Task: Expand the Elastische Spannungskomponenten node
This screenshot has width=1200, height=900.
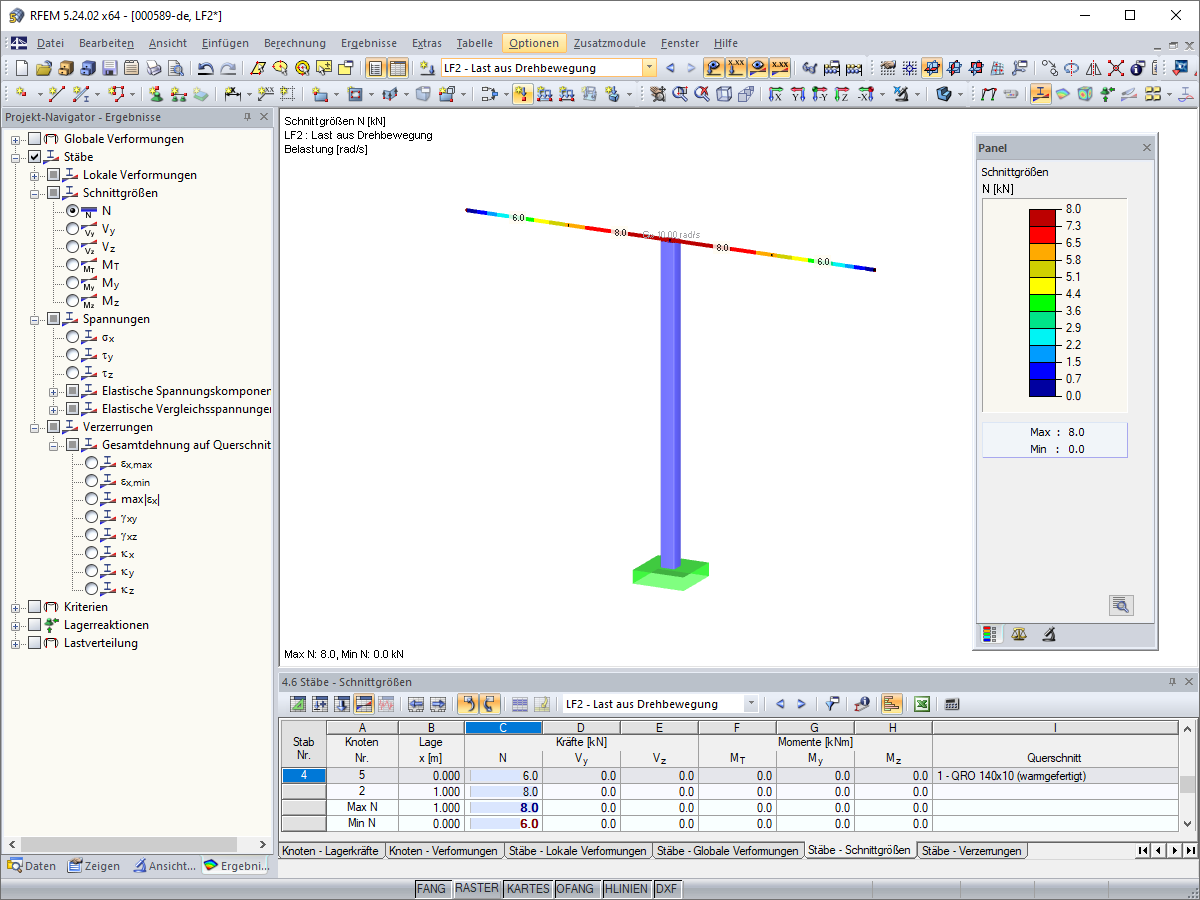Action: pos(54,391)
